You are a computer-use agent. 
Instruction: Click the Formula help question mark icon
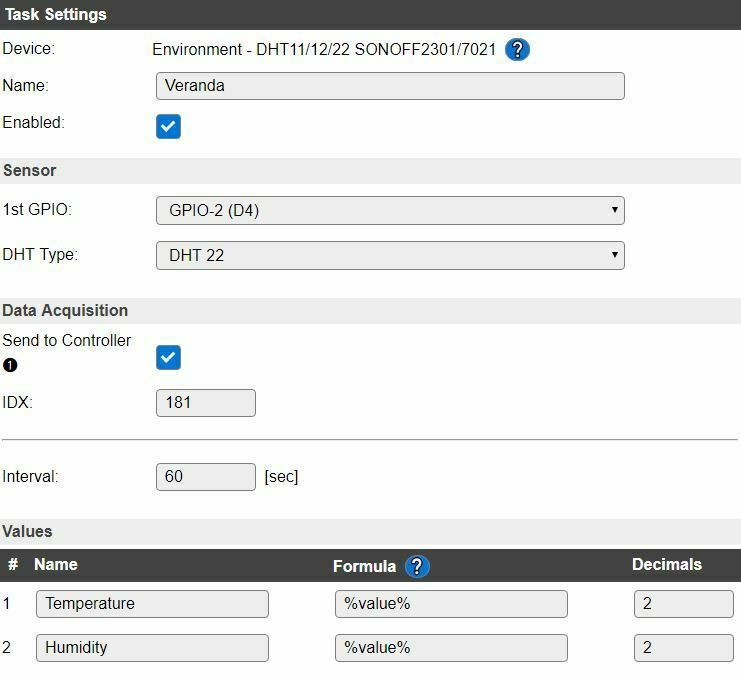[417, 566]
